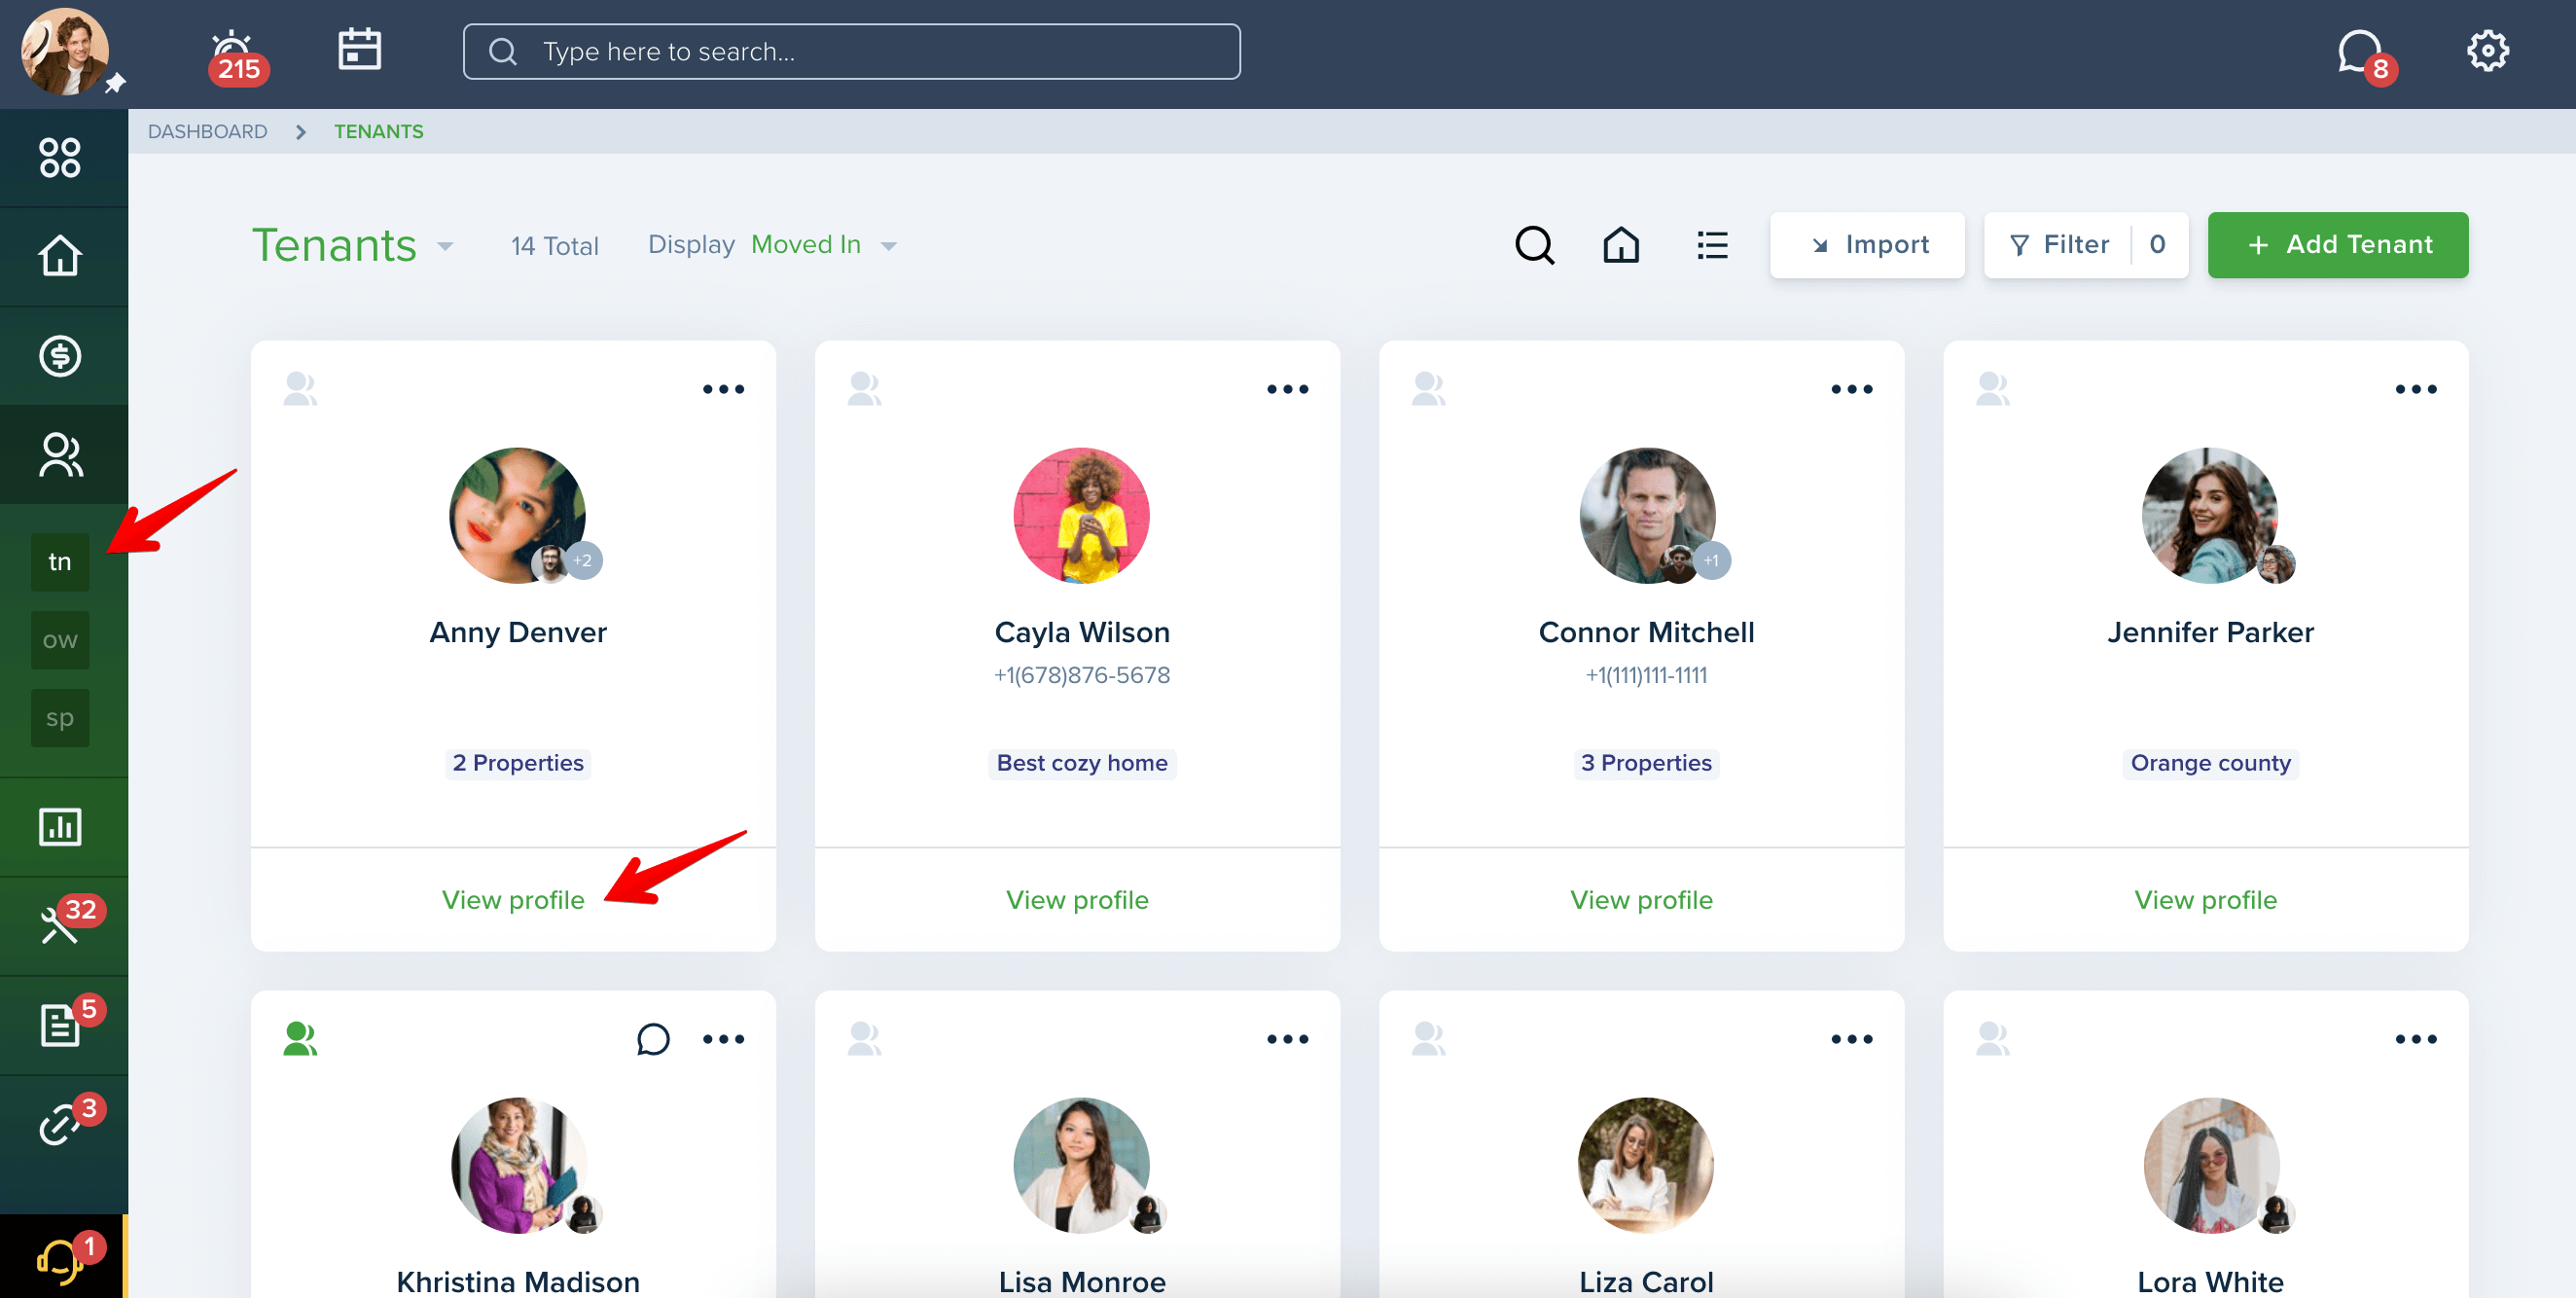2576x1298 pixels.
Task: Open the reports chart icon in sidebar
Action: [x=60, y=827]
